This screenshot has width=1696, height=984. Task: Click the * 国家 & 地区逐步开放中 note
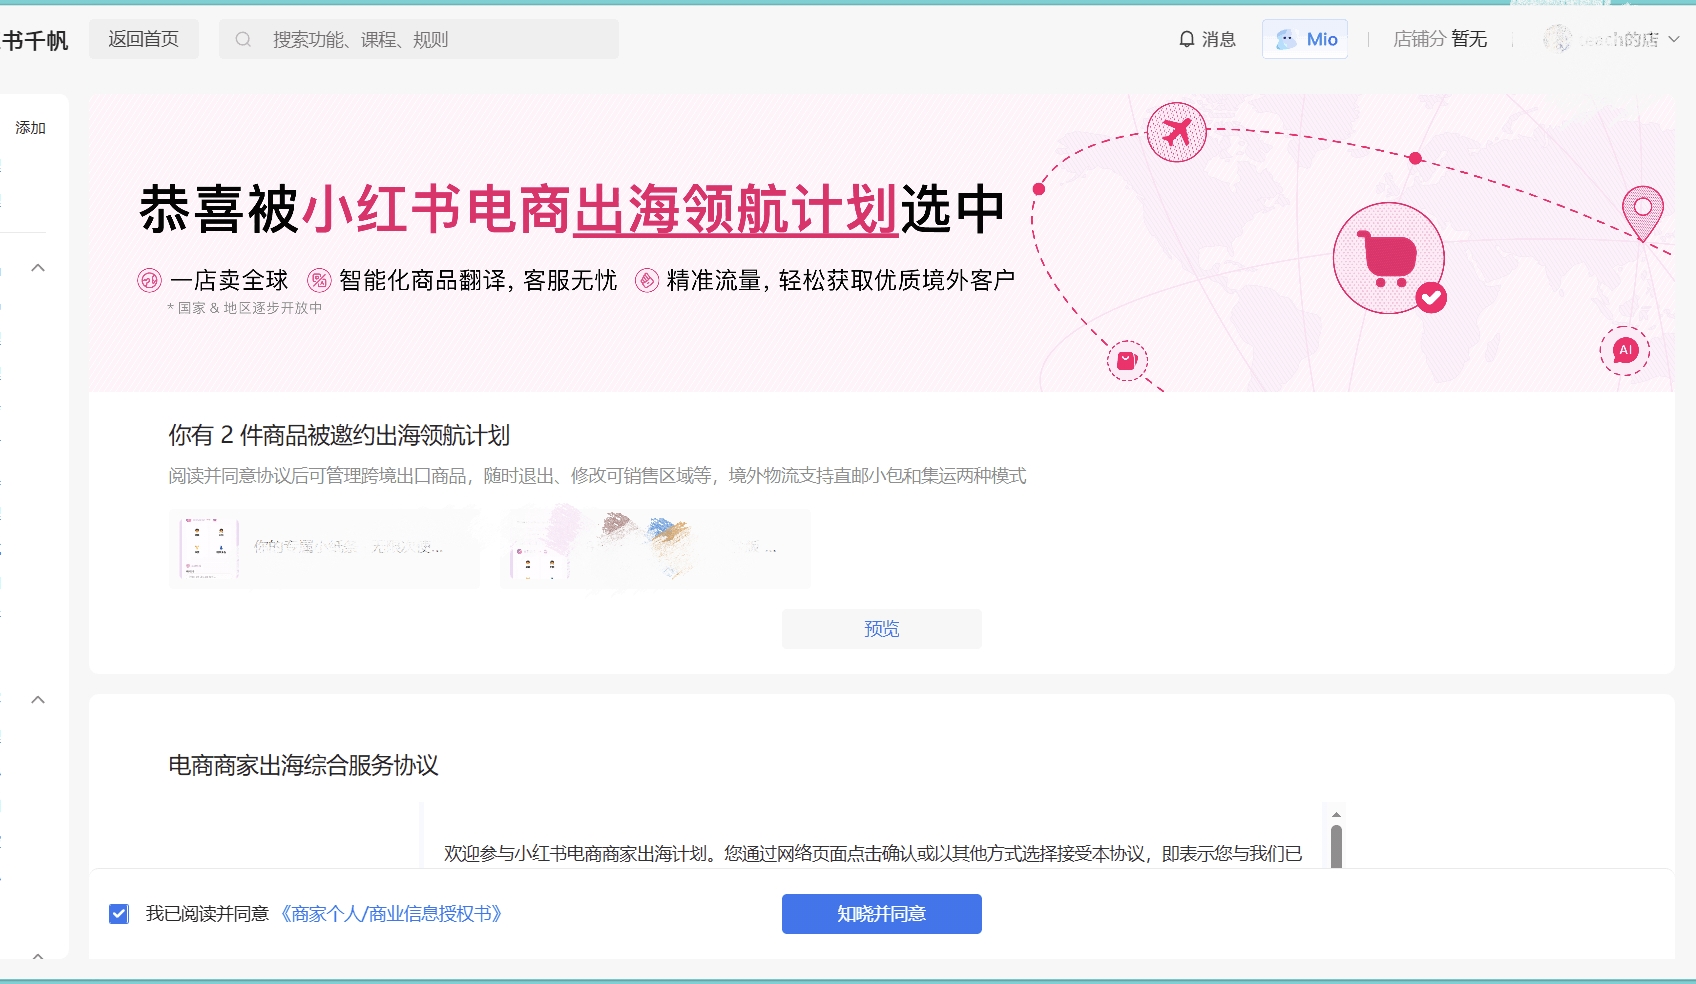[x=245, y=308]
